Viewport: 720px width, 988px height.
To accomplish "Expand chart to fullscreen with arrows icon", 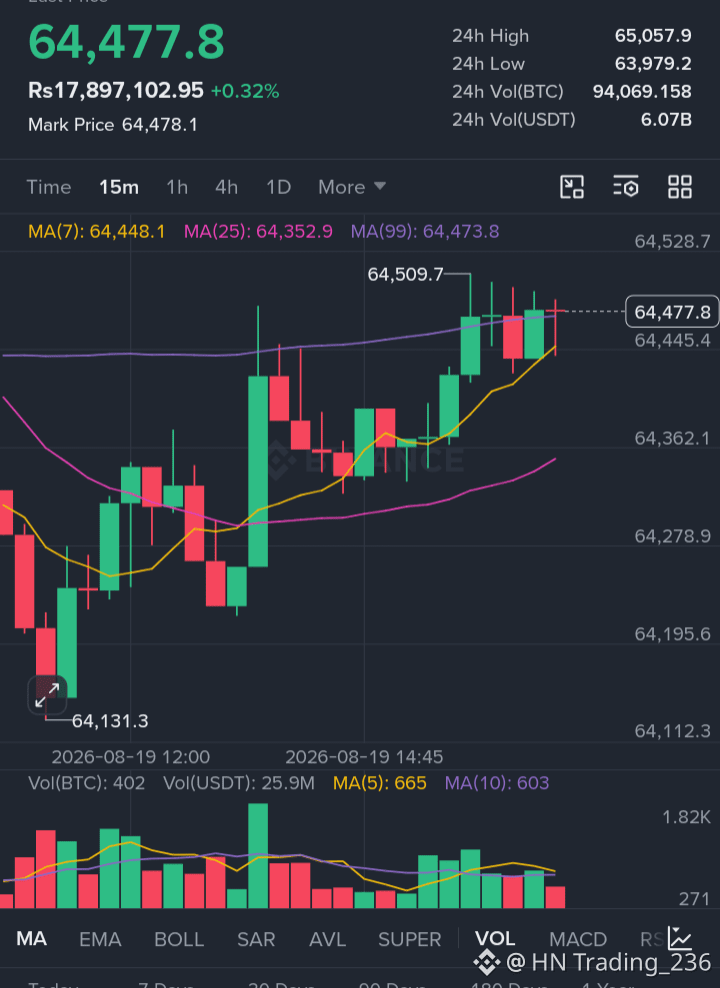I will (x=47, y=696).
